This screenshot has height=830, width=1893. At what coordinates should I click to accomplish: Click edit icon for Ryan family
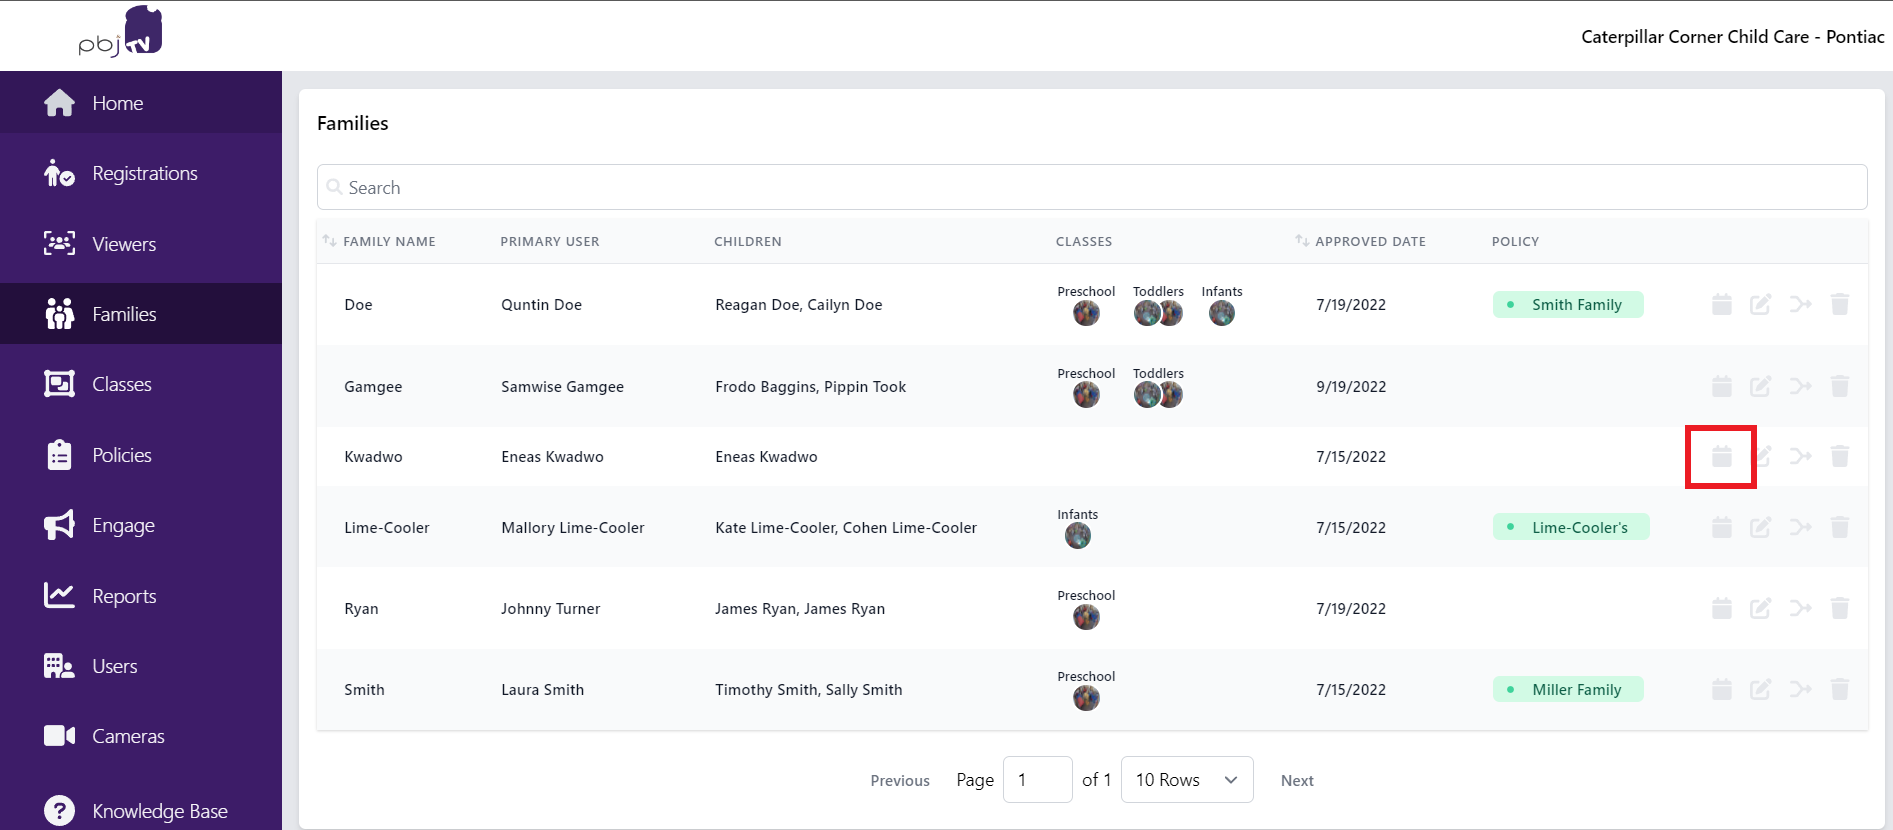pyautogui.click(x=1760, y=609)
